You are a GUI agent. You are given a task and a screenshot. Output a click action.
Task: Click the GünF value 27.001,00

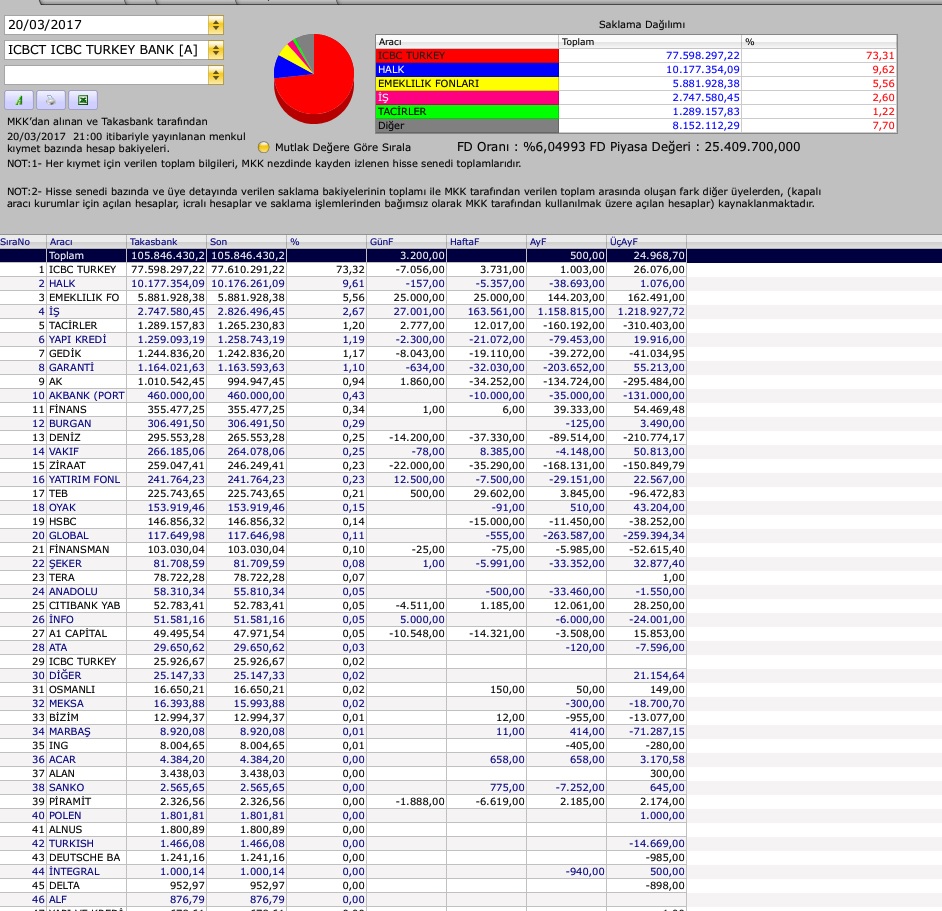419,311
